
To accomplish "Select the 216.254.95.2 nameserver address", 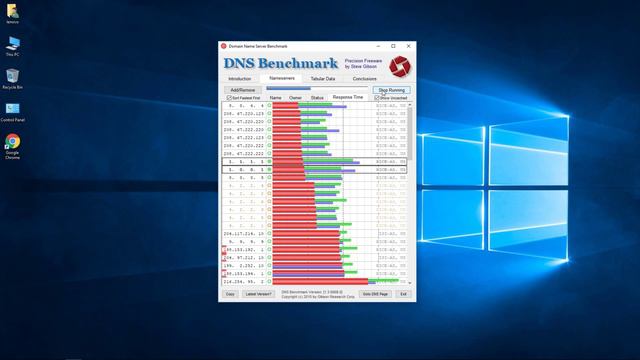I will click(244, 282).
